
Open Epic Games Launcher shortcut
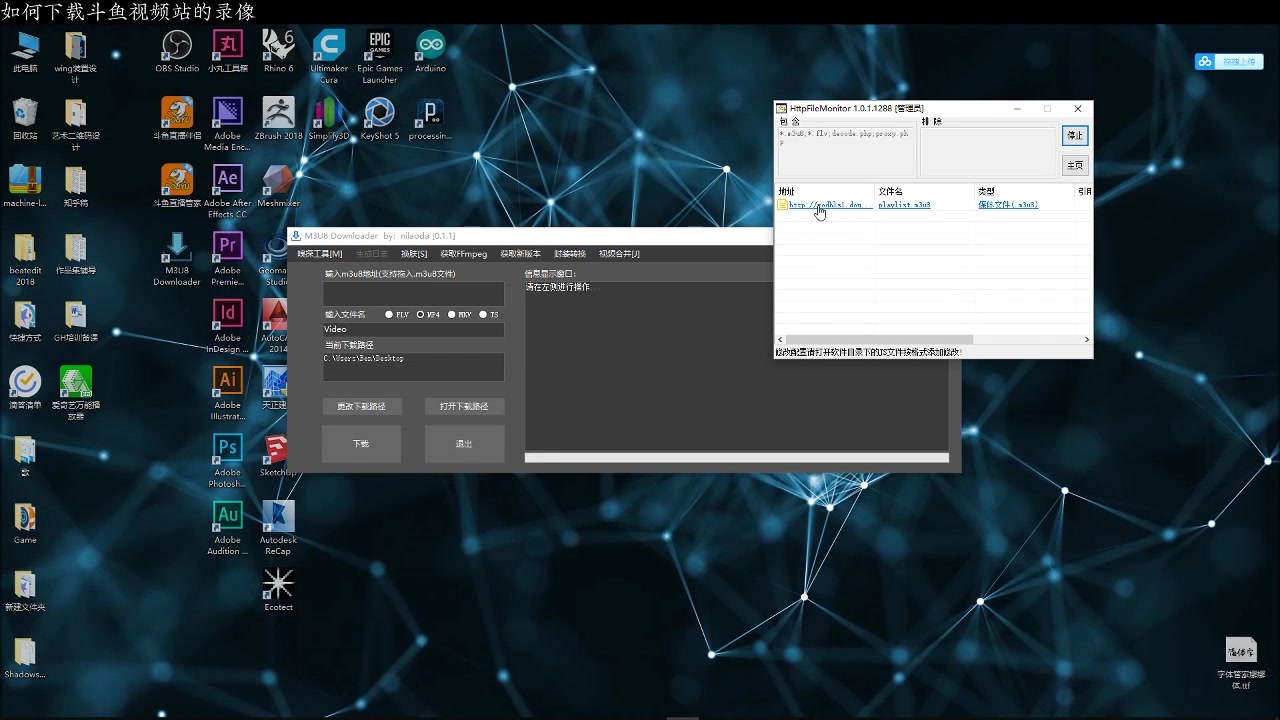pyautogui.click(x=380, y=56)
